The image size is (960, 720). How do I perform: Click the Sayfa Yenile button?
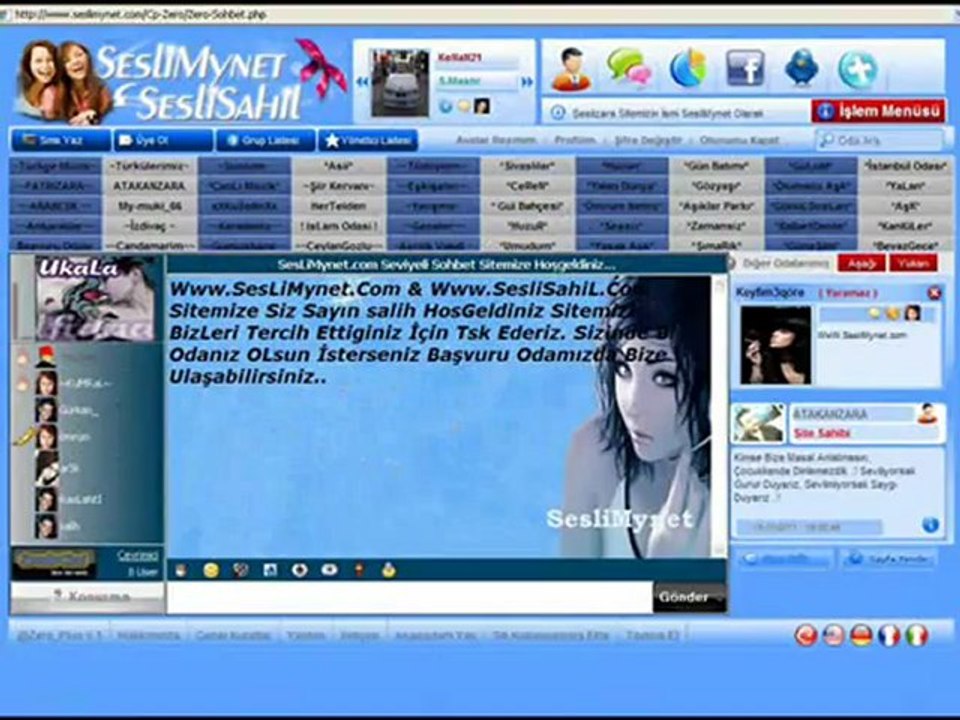pos(889,558)
